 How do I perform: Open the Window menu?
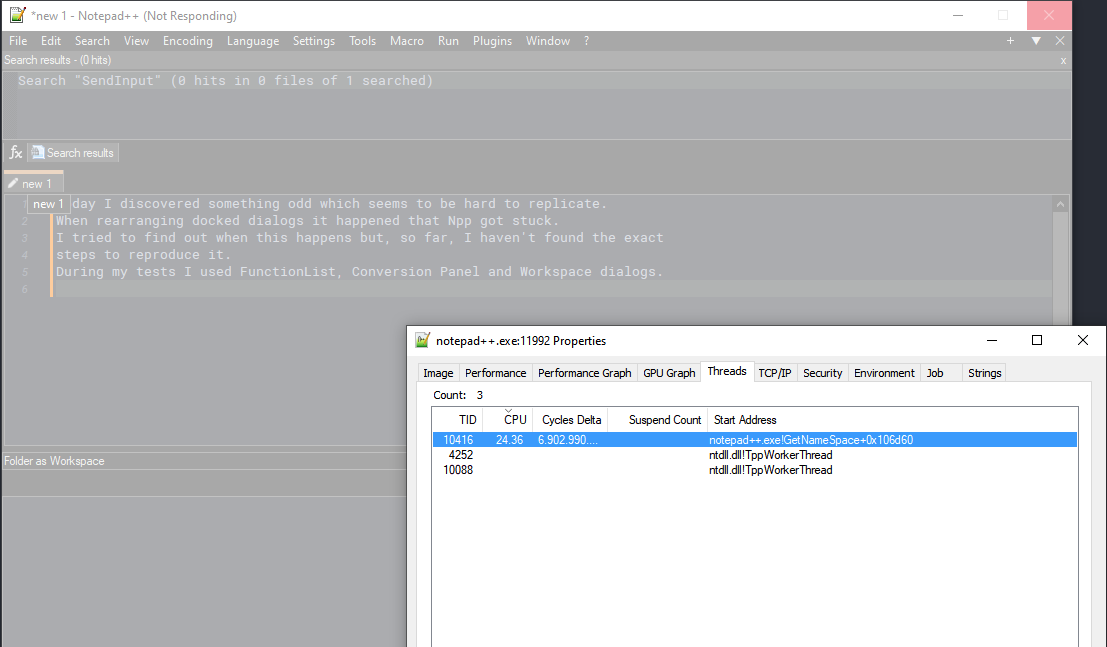[548, 41]
